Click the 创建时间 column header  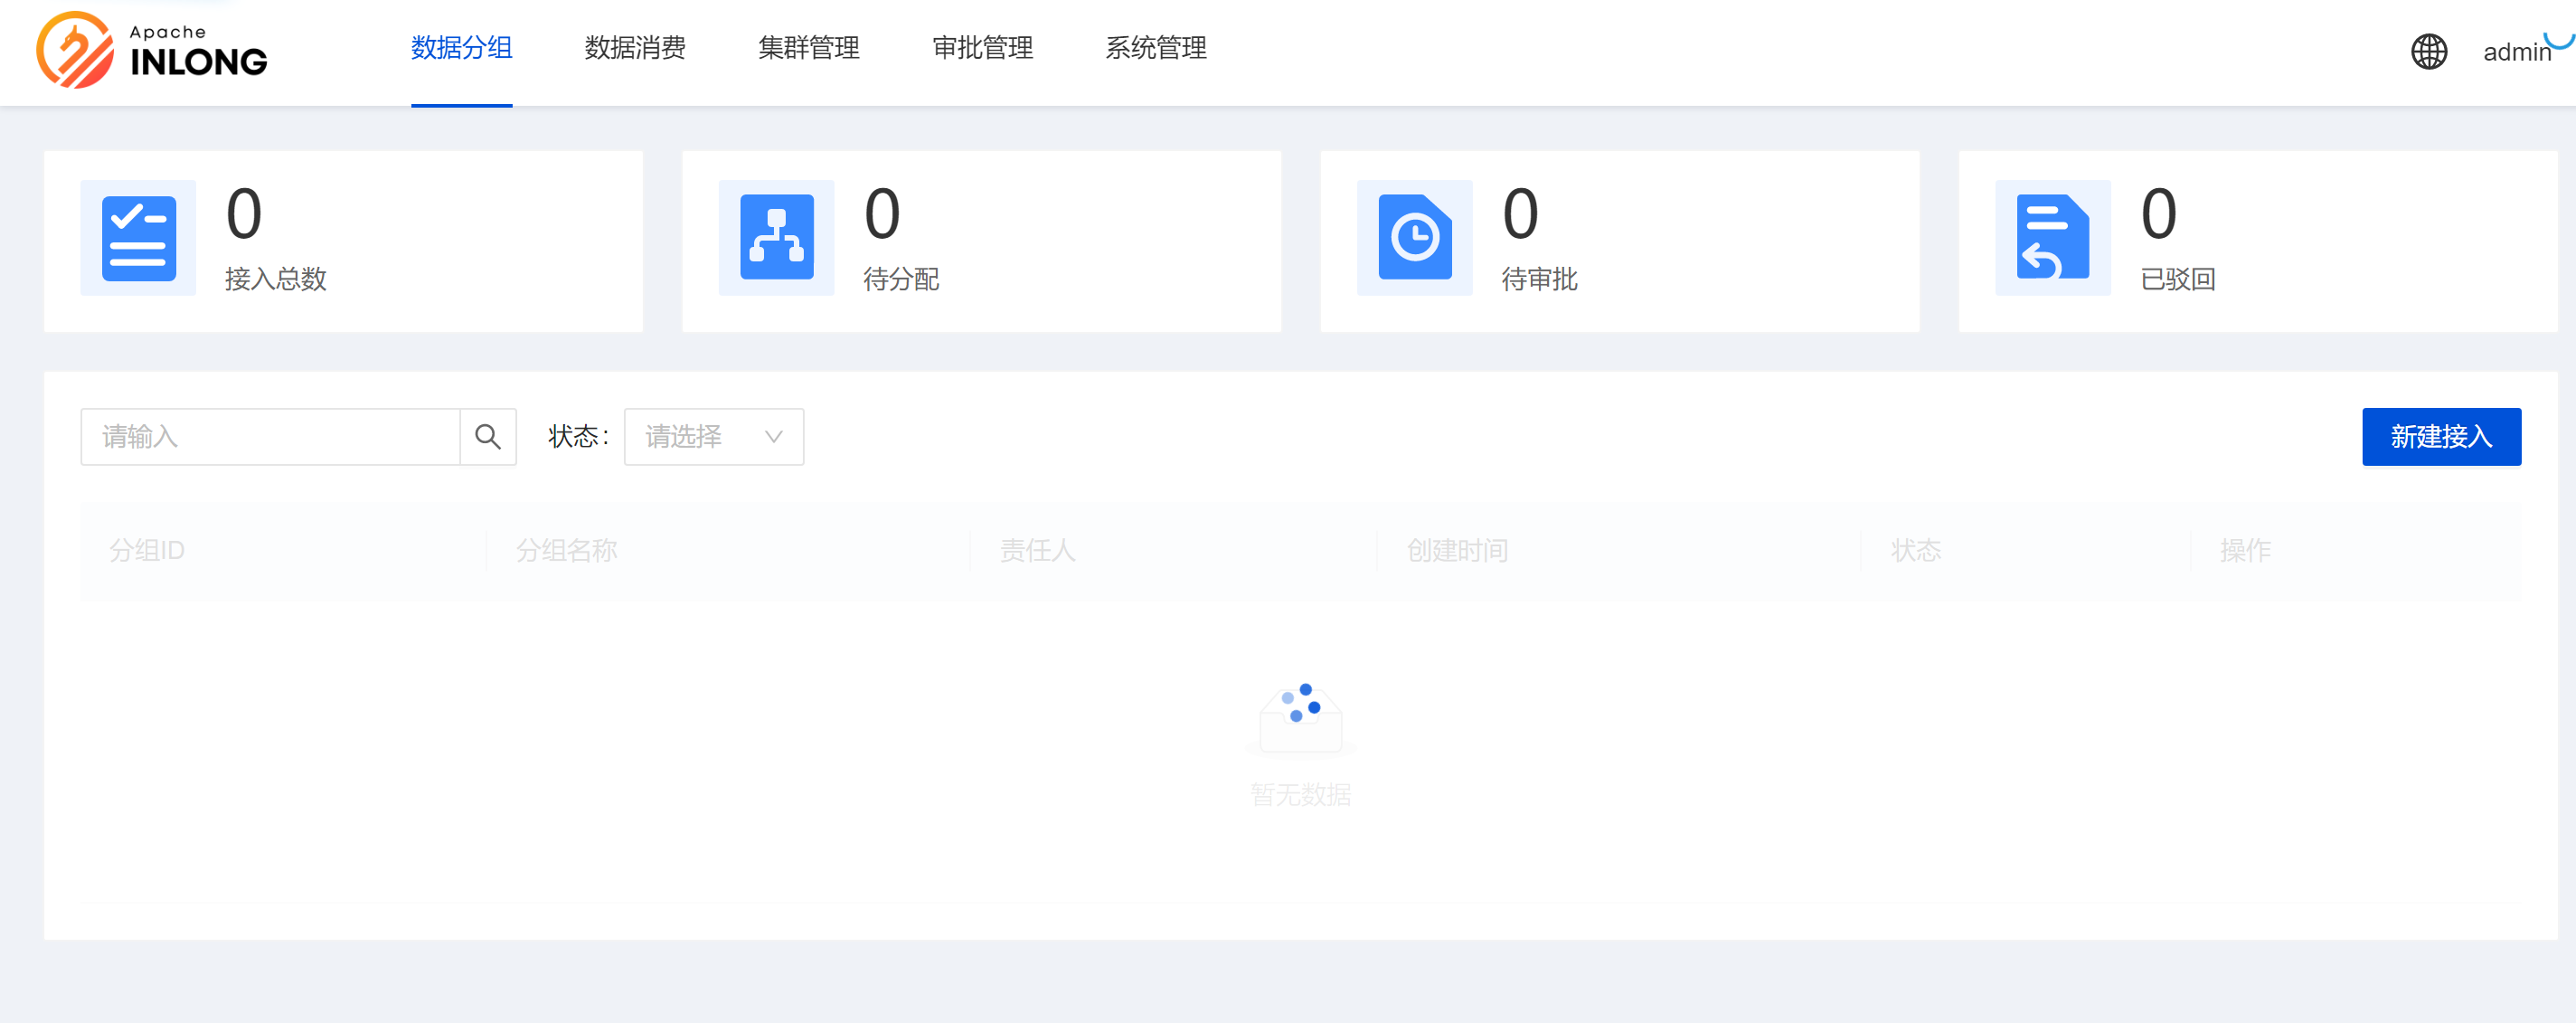click(x=1457, y=550)
